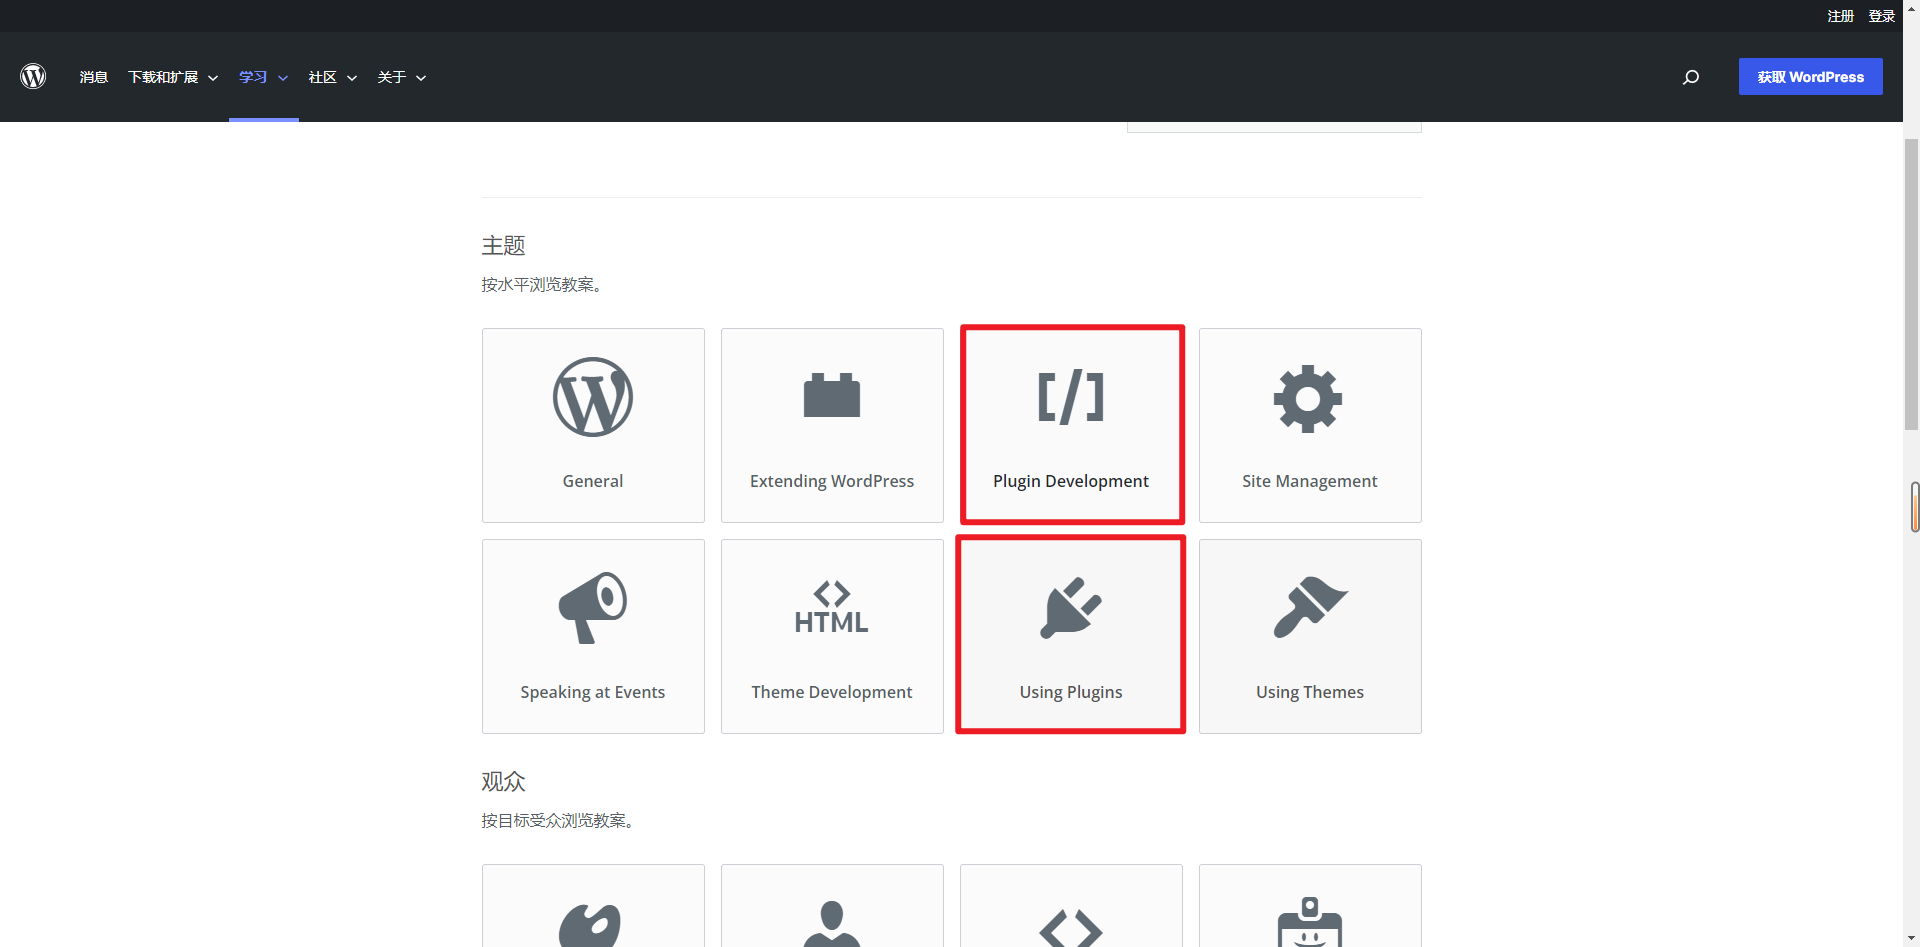Click the Theme Development HTML icon
This screenshot has width=1920, height=947.
click(x=832, y=607)
